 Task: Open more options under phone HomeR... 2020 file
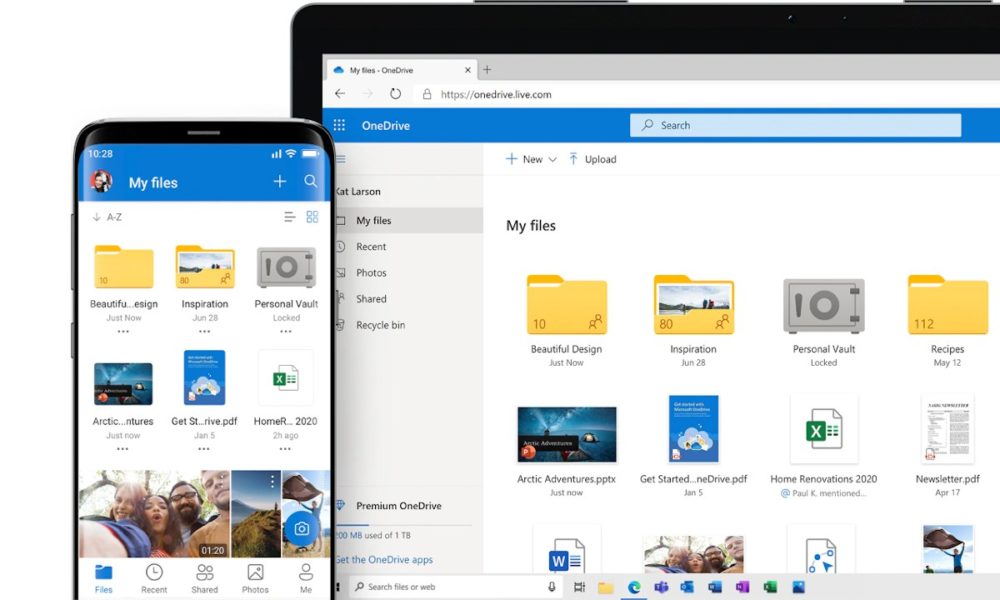(285, 449)
